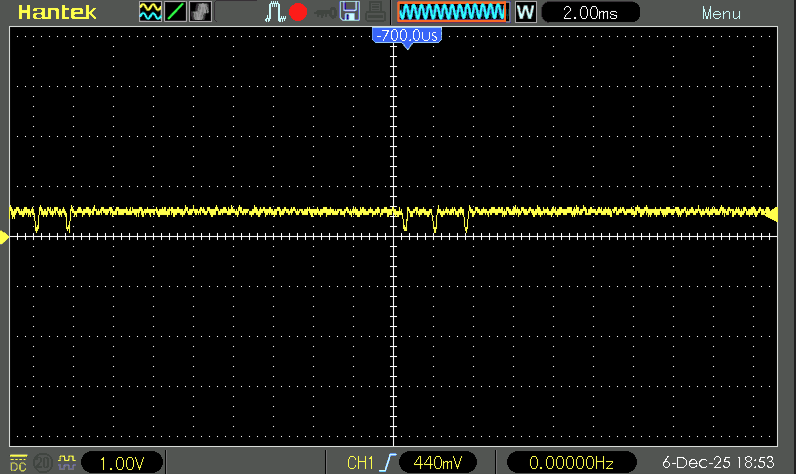Screen dimensions: 796x474
Task: Click the floppy disk save icon
Action: (x=350, y=13)
